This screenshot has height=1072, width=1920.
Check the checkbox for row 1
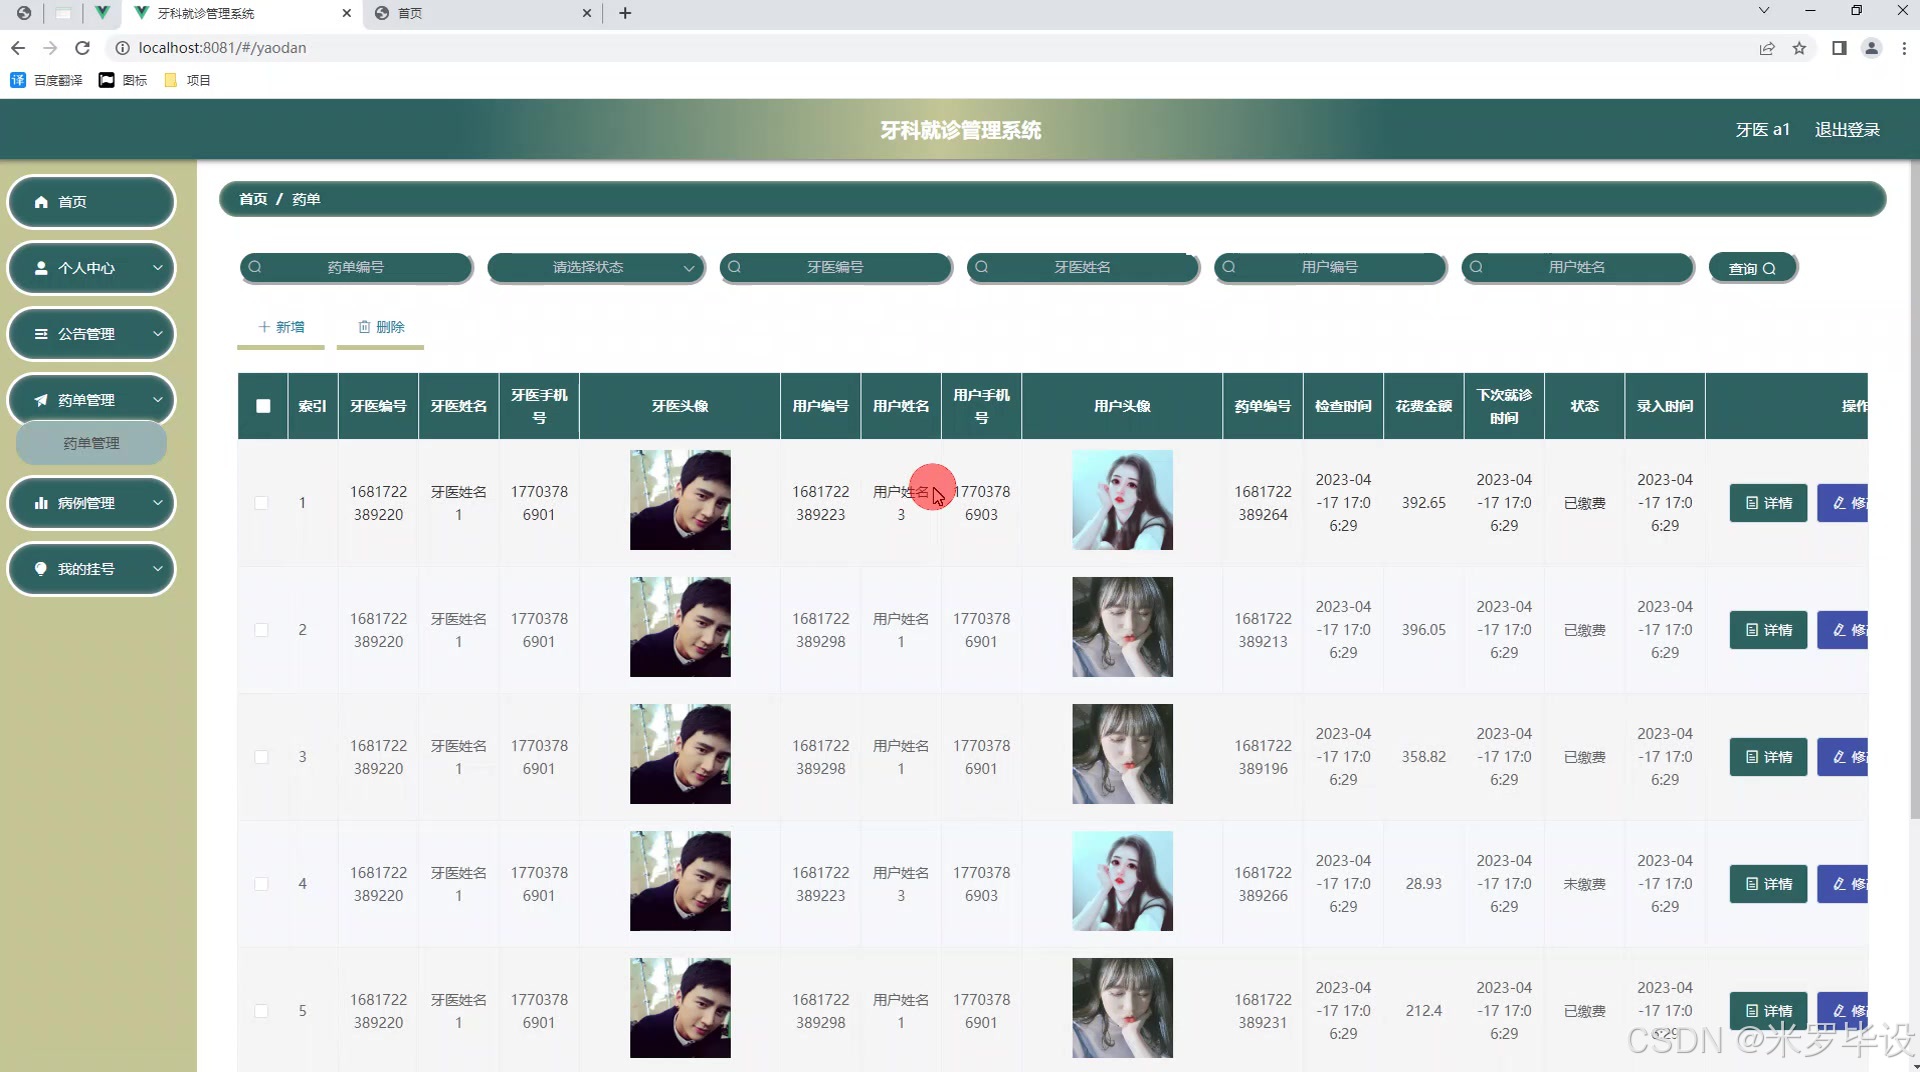coord(261,503)
